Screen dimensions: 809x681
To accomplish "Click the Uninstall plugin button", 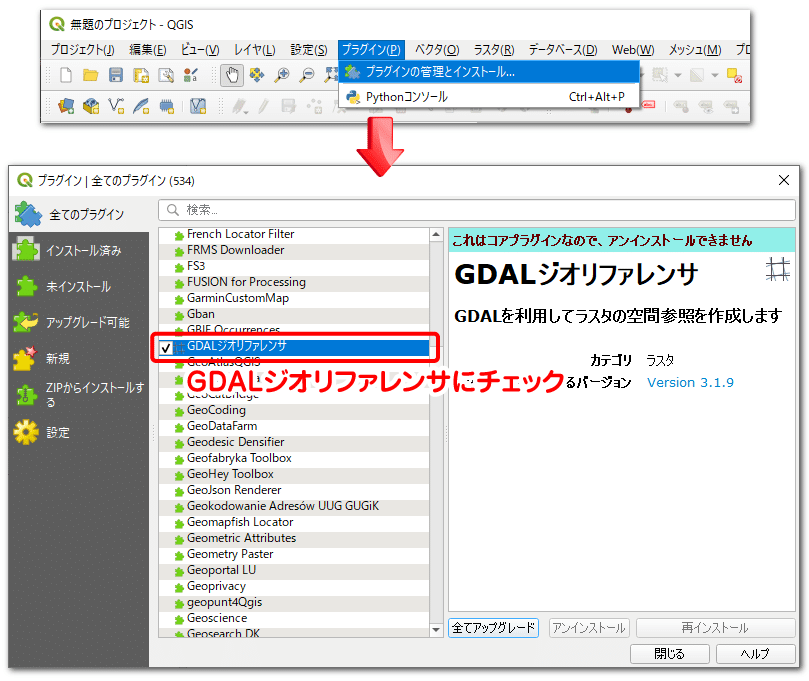I will (x=589, y=628).
